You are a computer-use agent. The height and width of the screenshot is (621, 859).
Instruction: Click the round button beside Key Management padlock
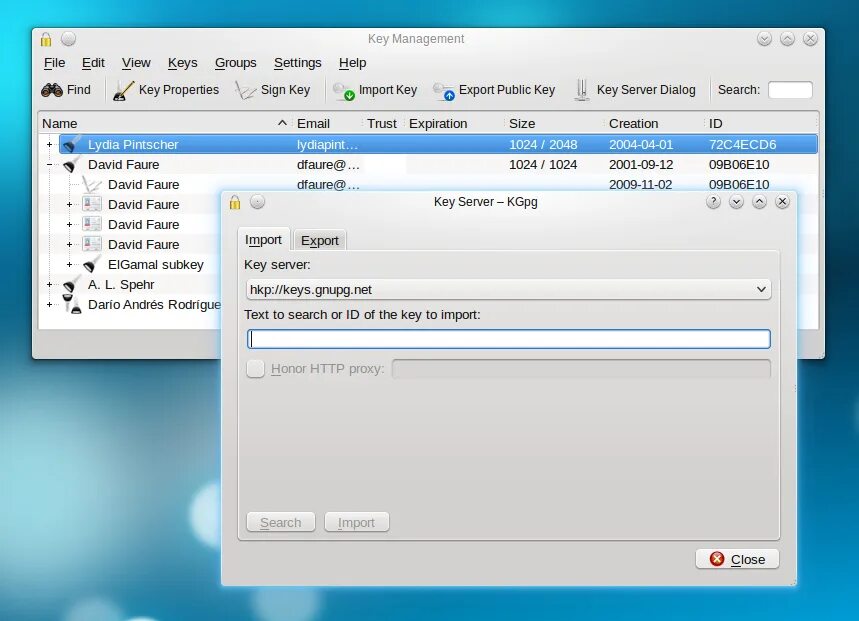point(68,39)
